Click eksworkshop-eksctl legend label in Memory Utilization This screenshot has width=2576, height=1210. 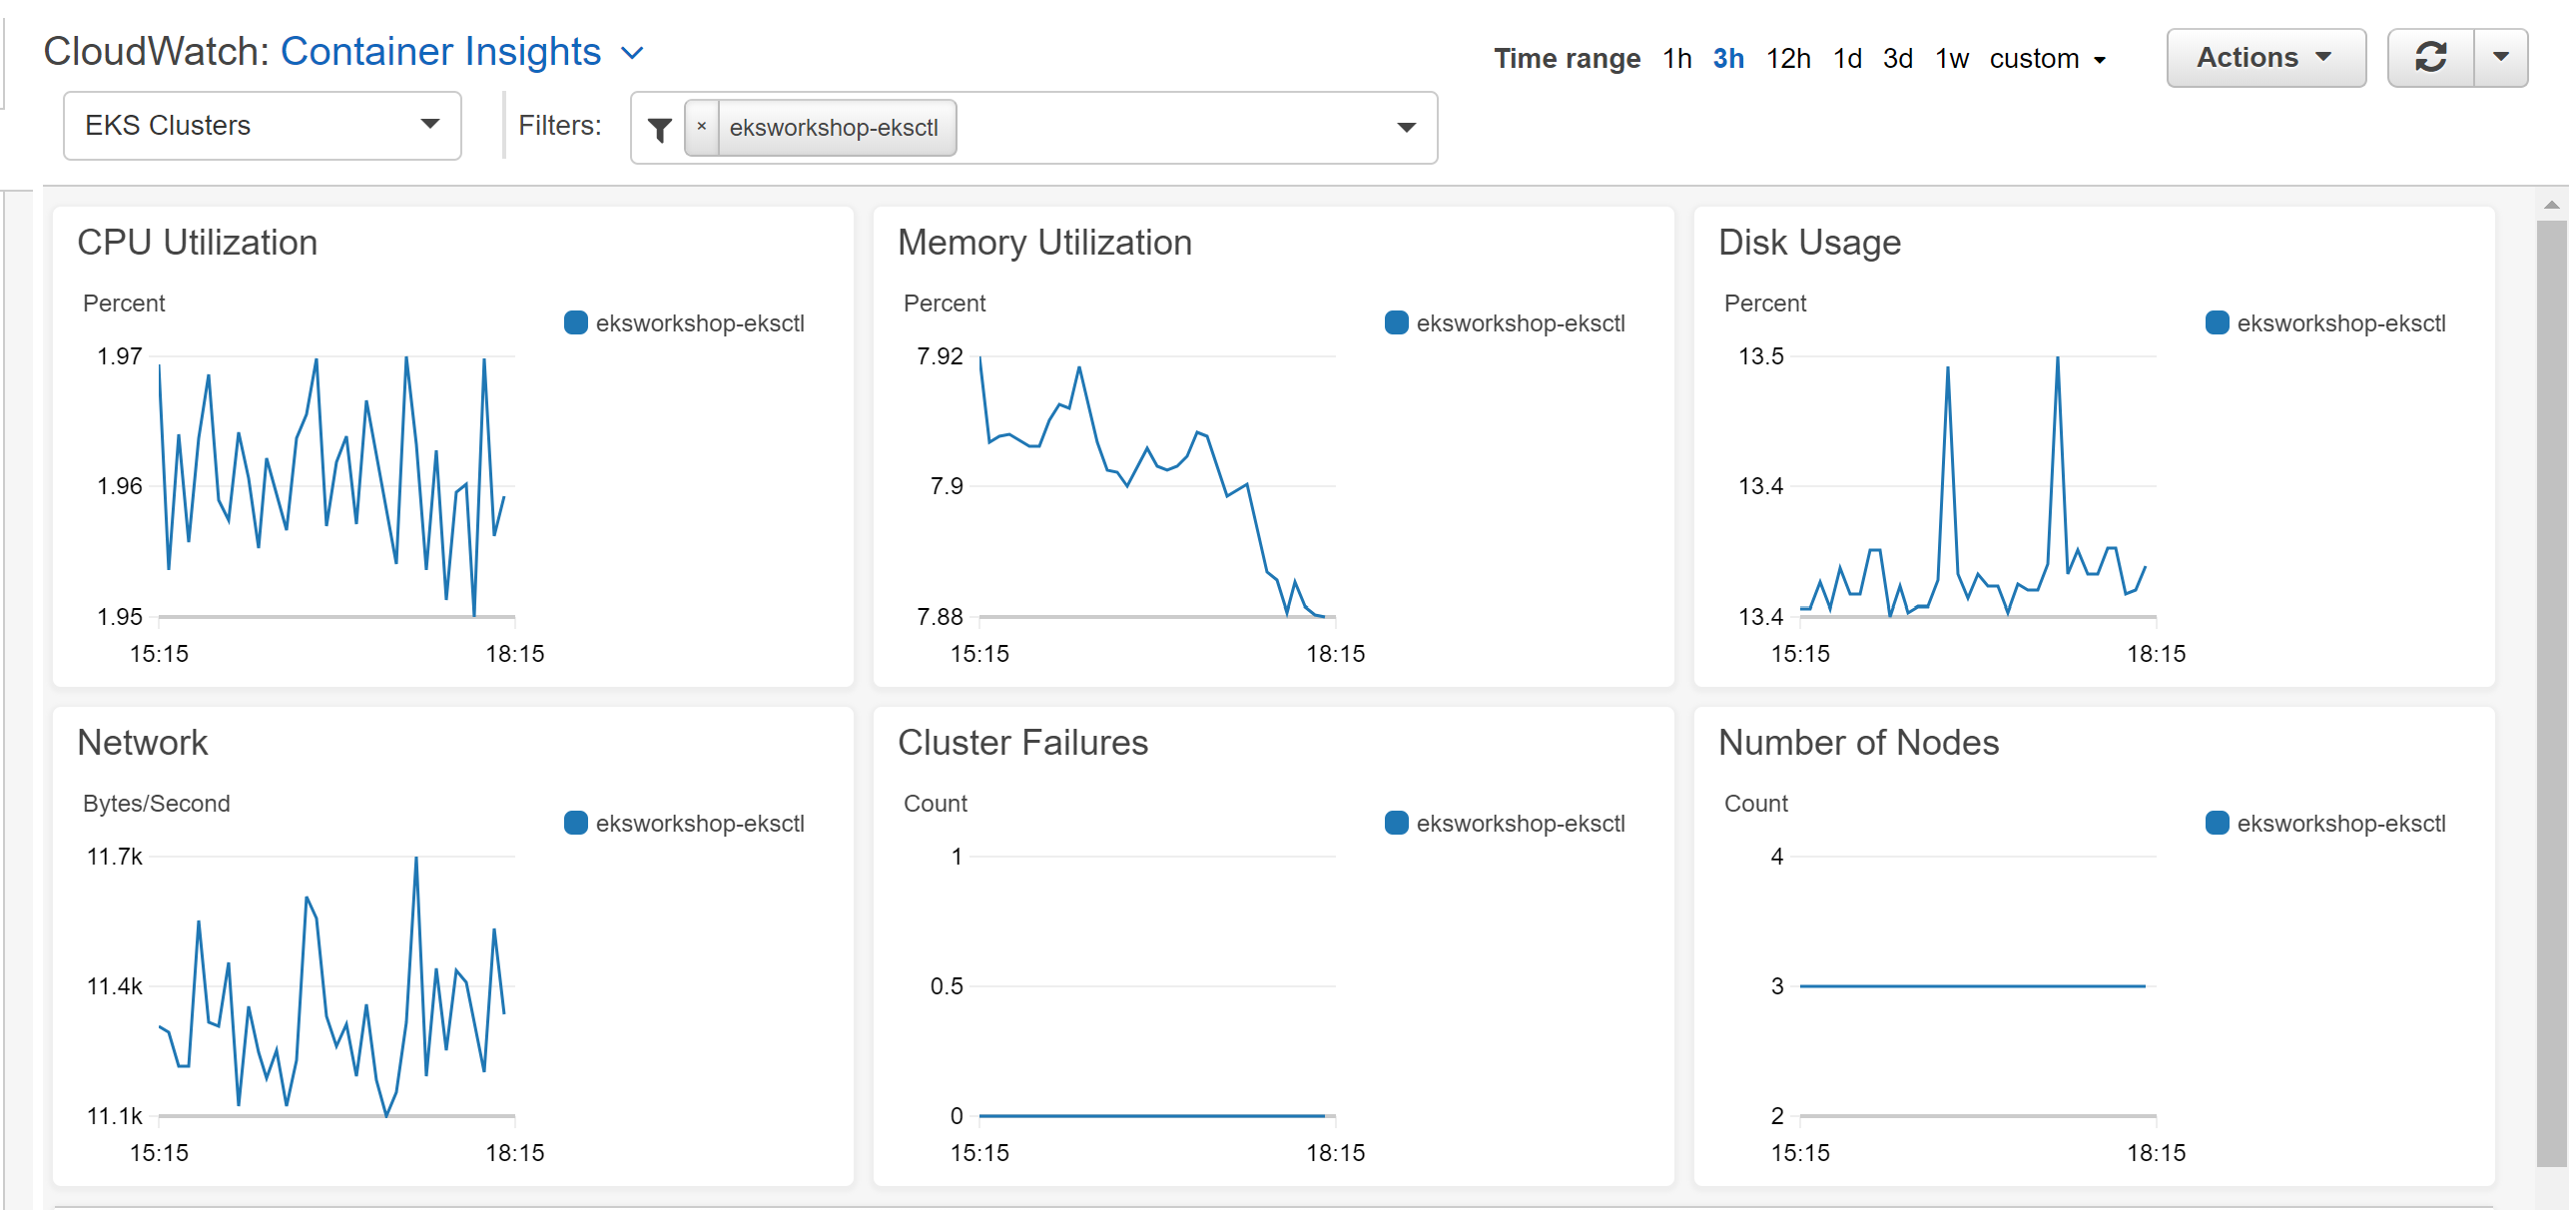coord(1521,323)
